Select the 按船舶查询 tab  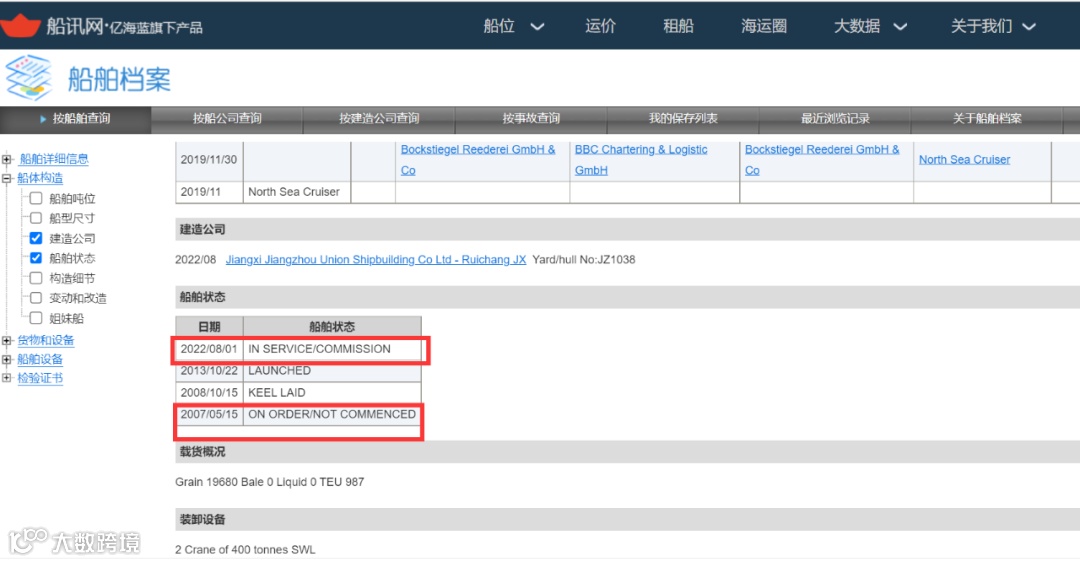coord(76,118)
